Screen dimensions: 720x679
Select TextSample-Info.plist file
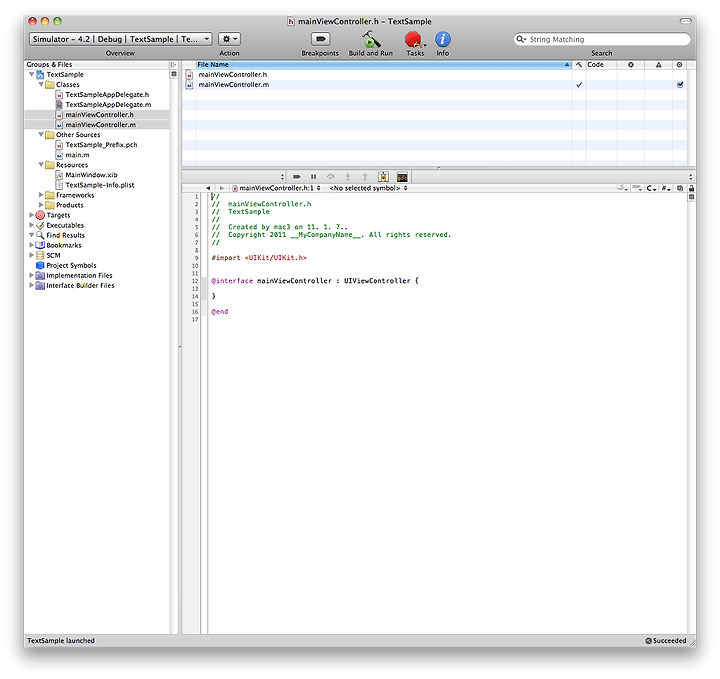[100, 185]
